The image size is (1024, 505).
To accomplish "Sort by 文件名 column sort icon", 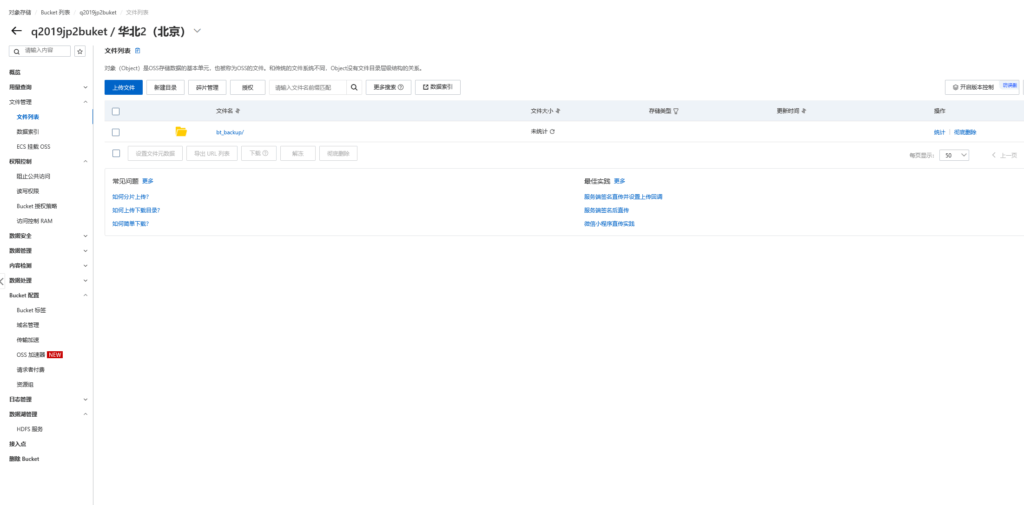I will tap(237, 111).
